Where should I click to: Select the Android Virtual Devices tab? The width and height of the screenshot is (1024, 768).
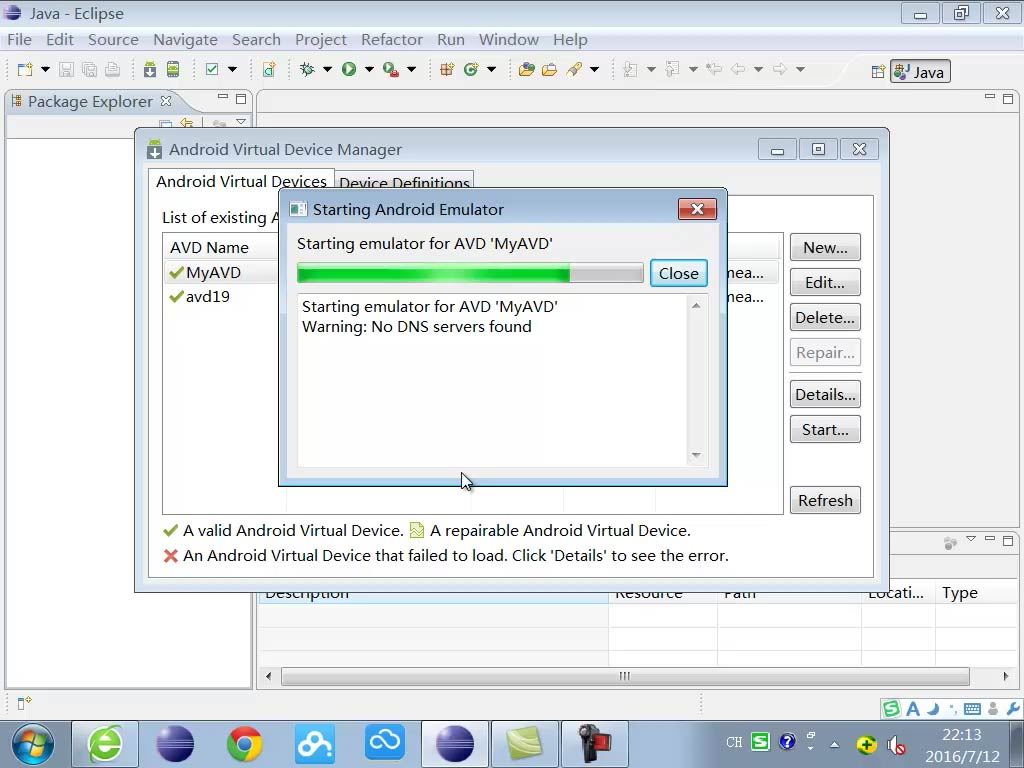pos(241,181)
